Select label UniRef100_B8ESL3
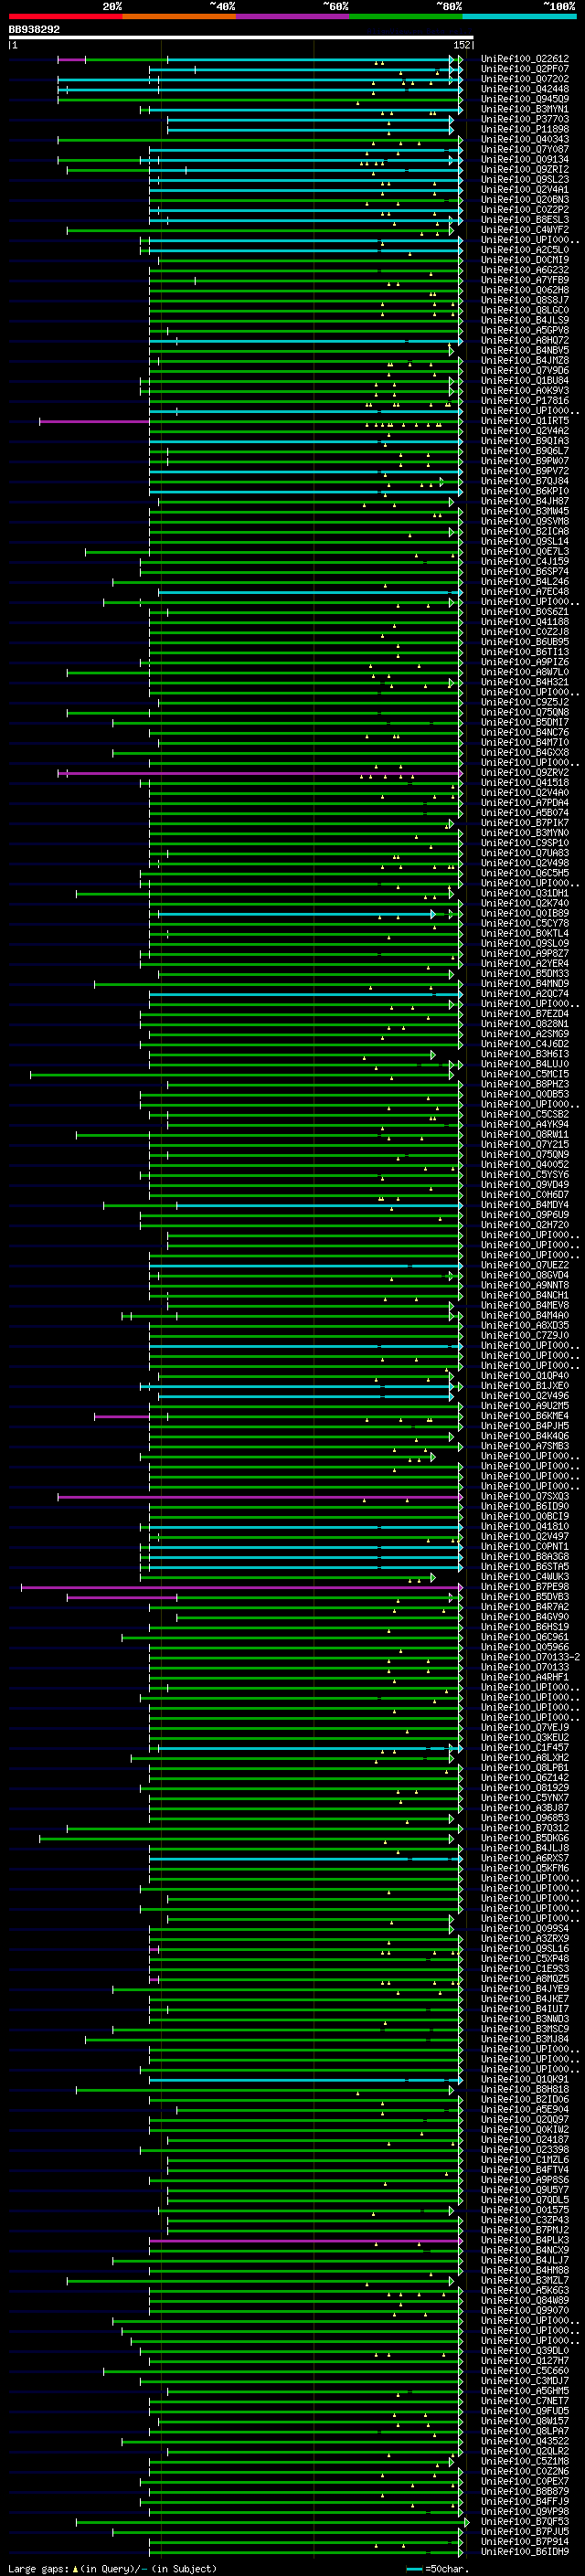Viewport: 585px width, 2576px height. point(525,220)
